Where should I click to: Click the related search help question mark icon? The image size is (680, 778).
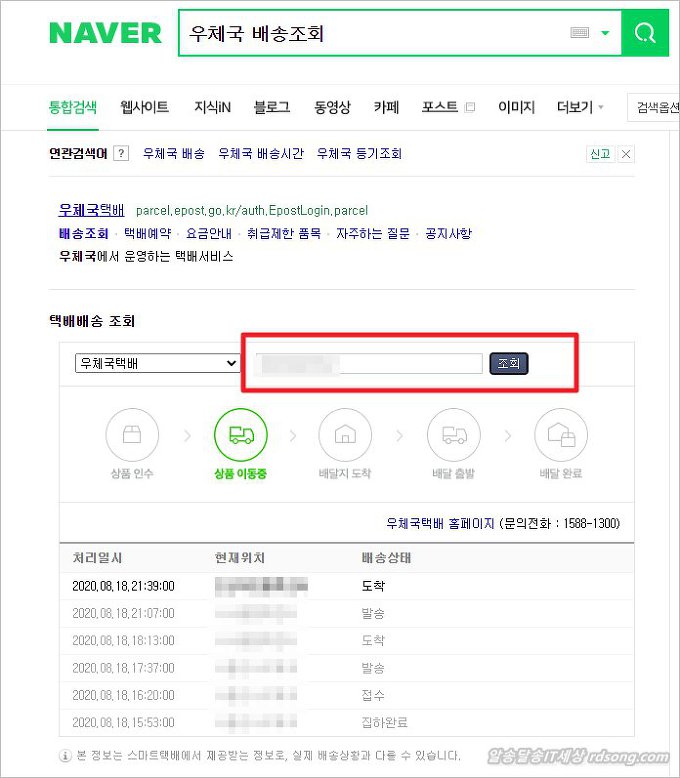121,154
